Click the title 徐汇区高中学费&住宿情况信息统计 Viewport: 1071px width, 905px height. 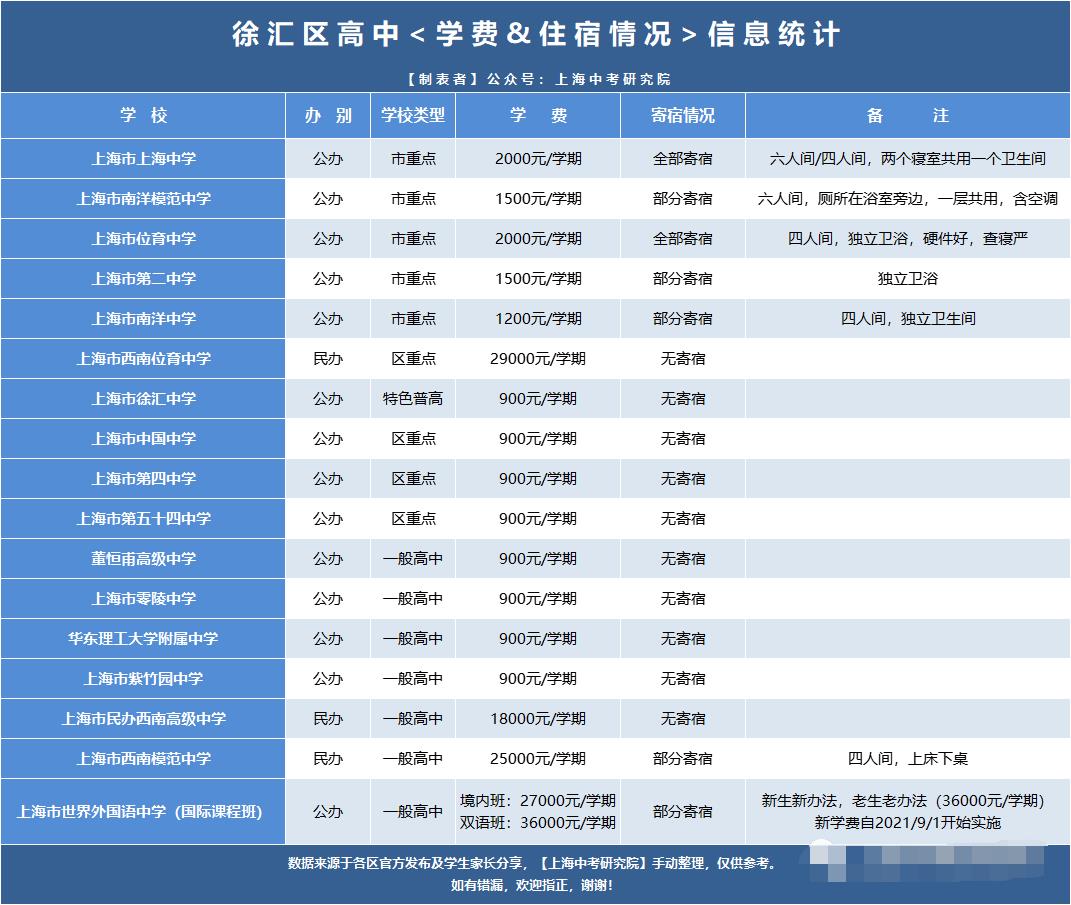pyautogui.click(x=535, y=34)
